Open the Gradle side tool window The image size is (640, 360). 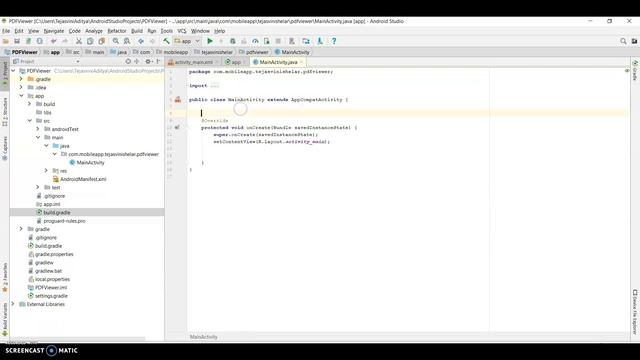coord(635,70)
